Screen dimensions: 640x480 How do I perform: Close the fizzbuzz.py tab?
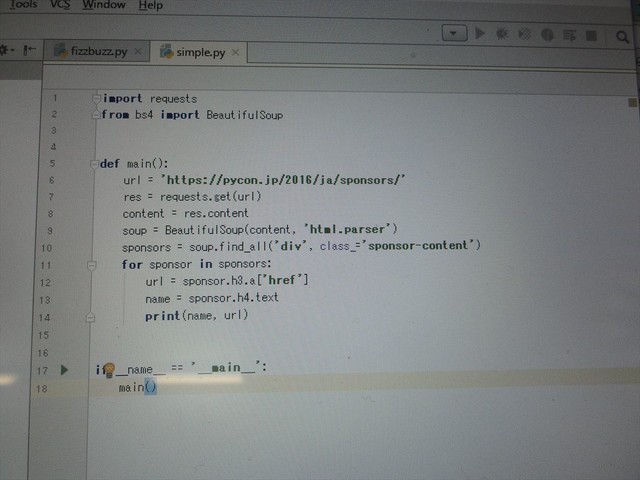click(x=138, y=51)
